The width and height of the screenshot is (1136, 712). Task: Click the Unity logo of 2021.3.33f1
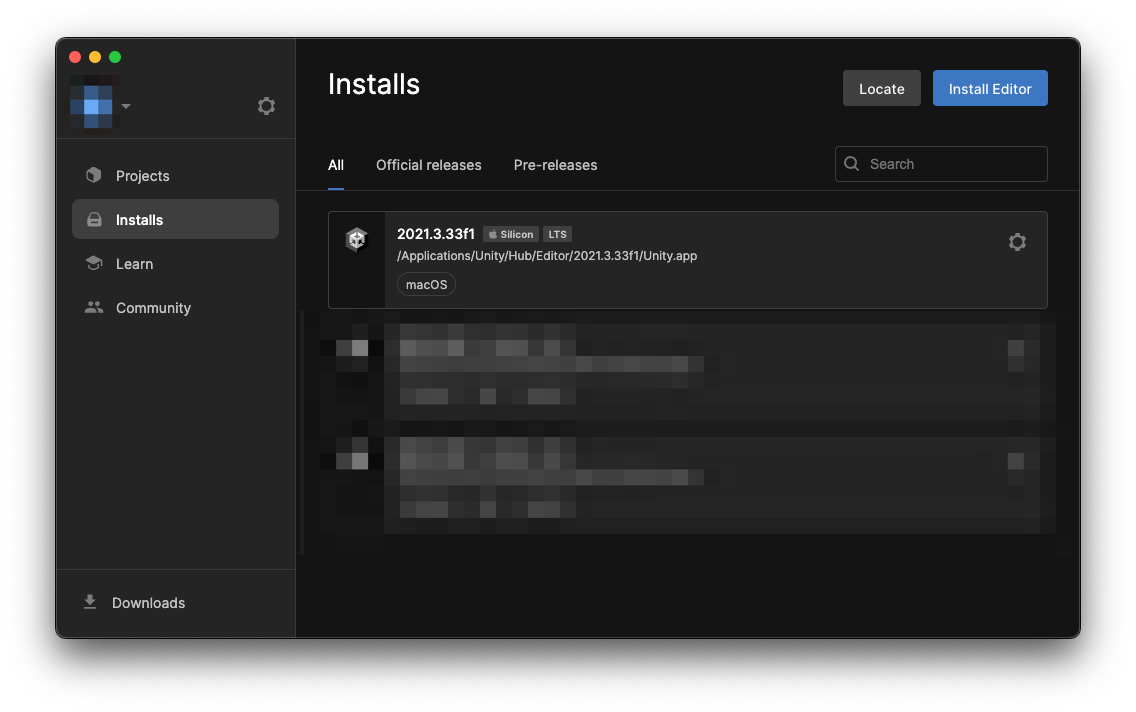[x=356, y=239]
